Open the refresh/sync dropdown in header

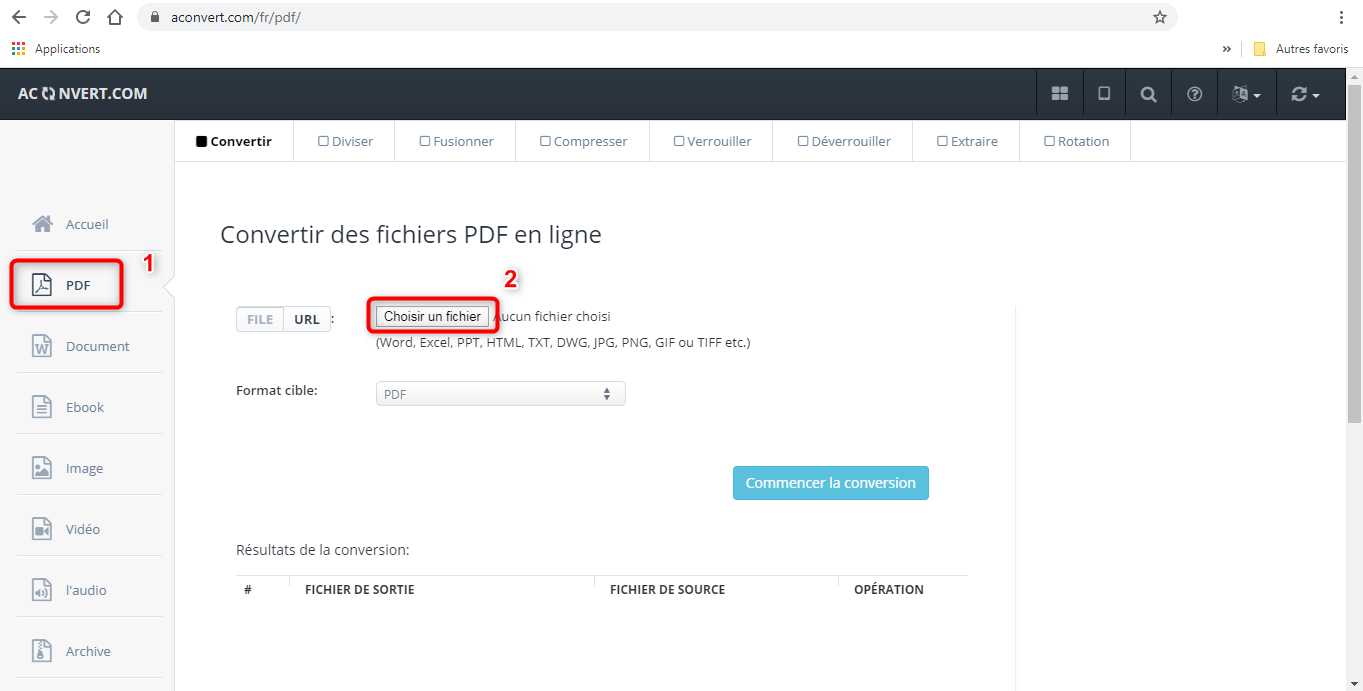(x=1305, y=94)
